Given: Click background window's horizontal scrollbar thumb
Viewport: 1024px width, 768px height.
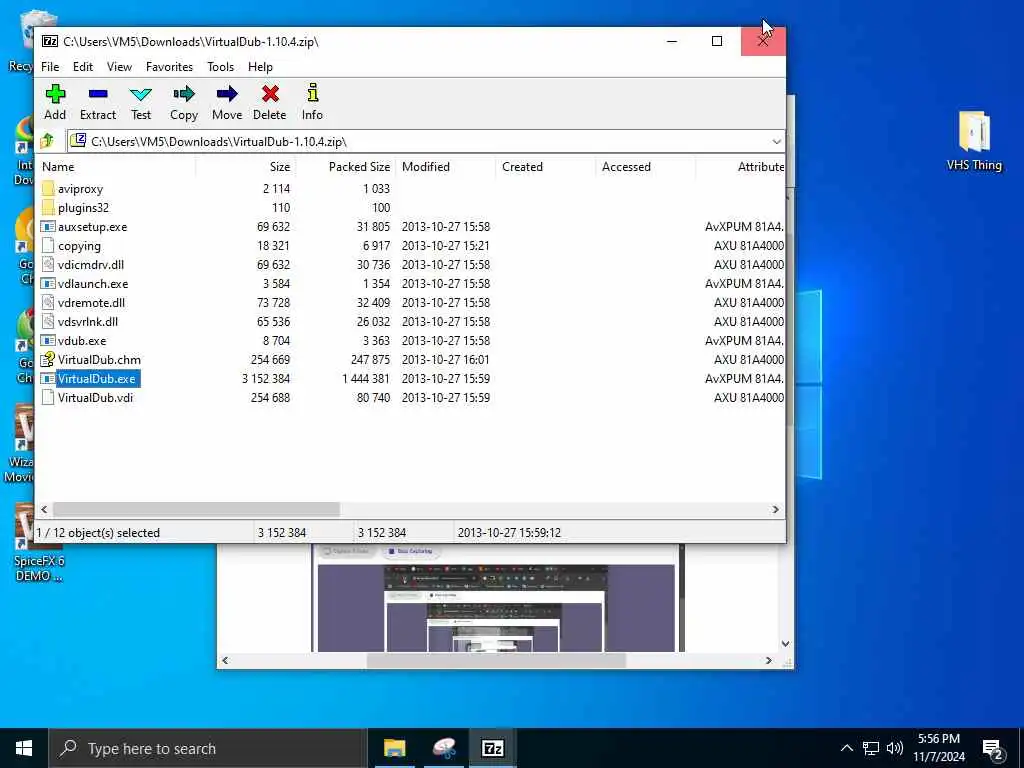Looking at the screenshot, I should (x=496, y=661).
